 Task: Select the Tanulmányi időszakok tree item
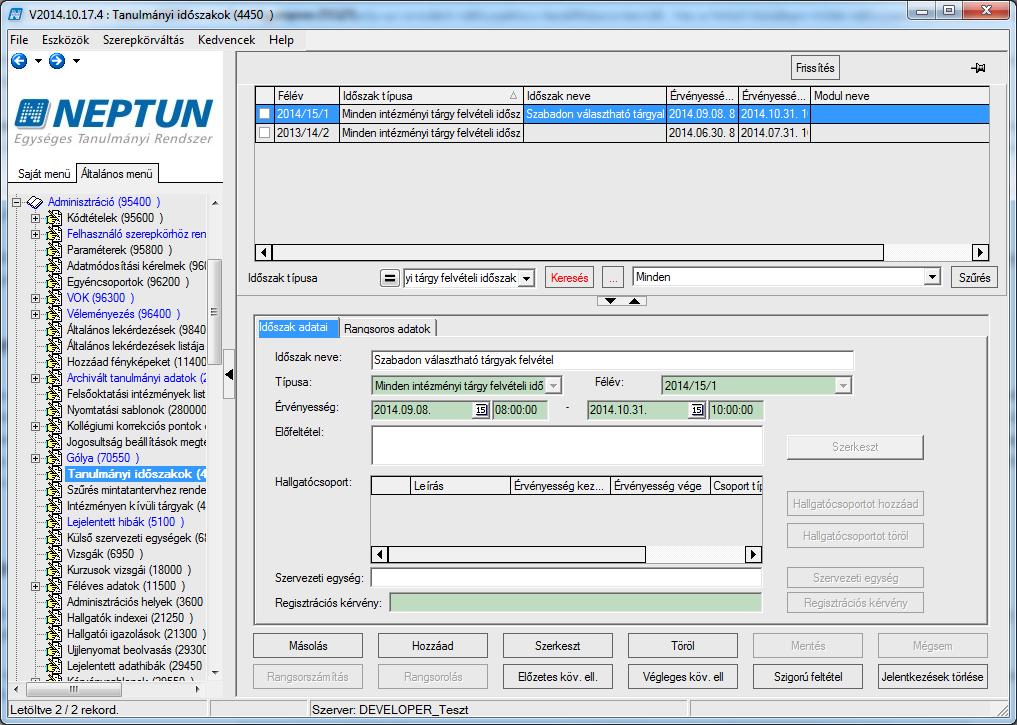pyautogui.click(x=136, y=474)
